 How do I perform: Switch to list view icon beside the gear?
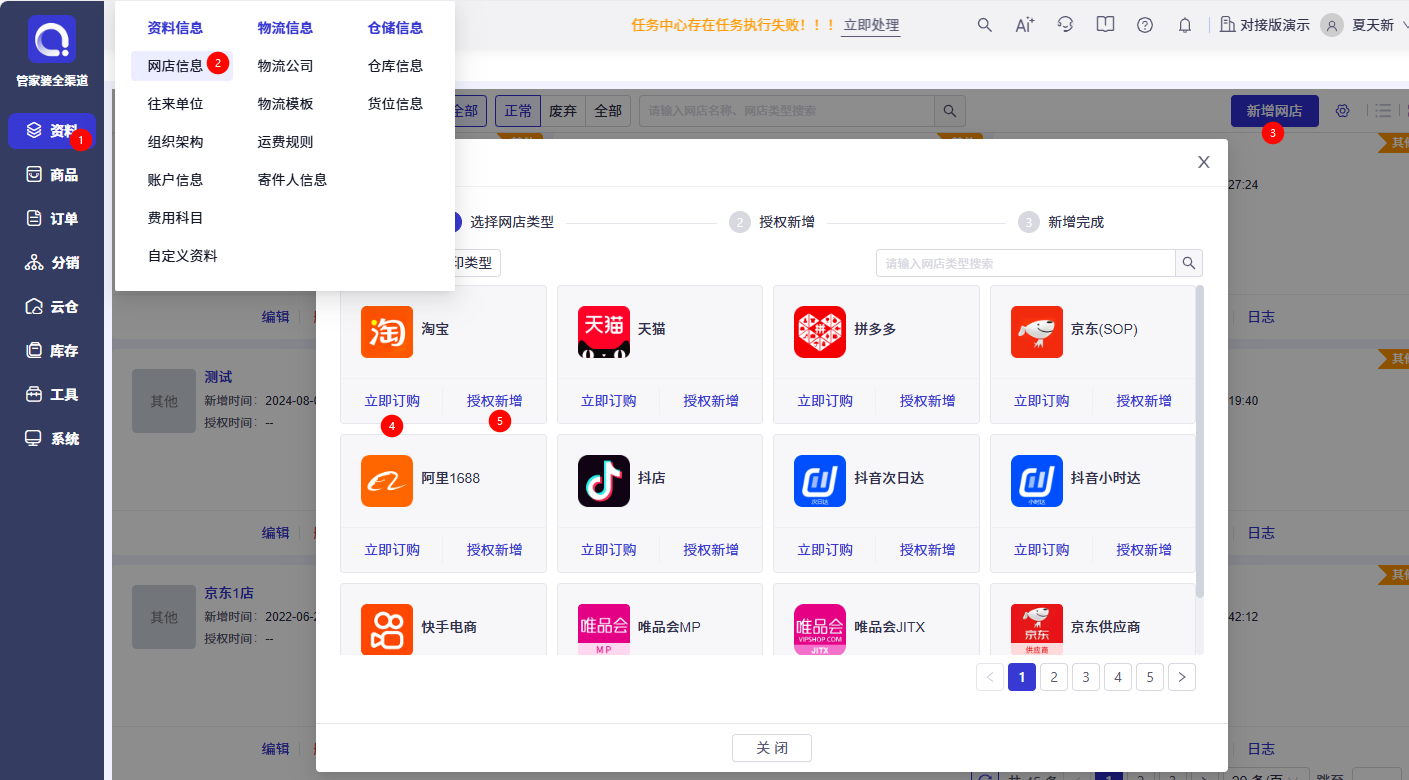pyautogui.click(x=1384, y=110)
